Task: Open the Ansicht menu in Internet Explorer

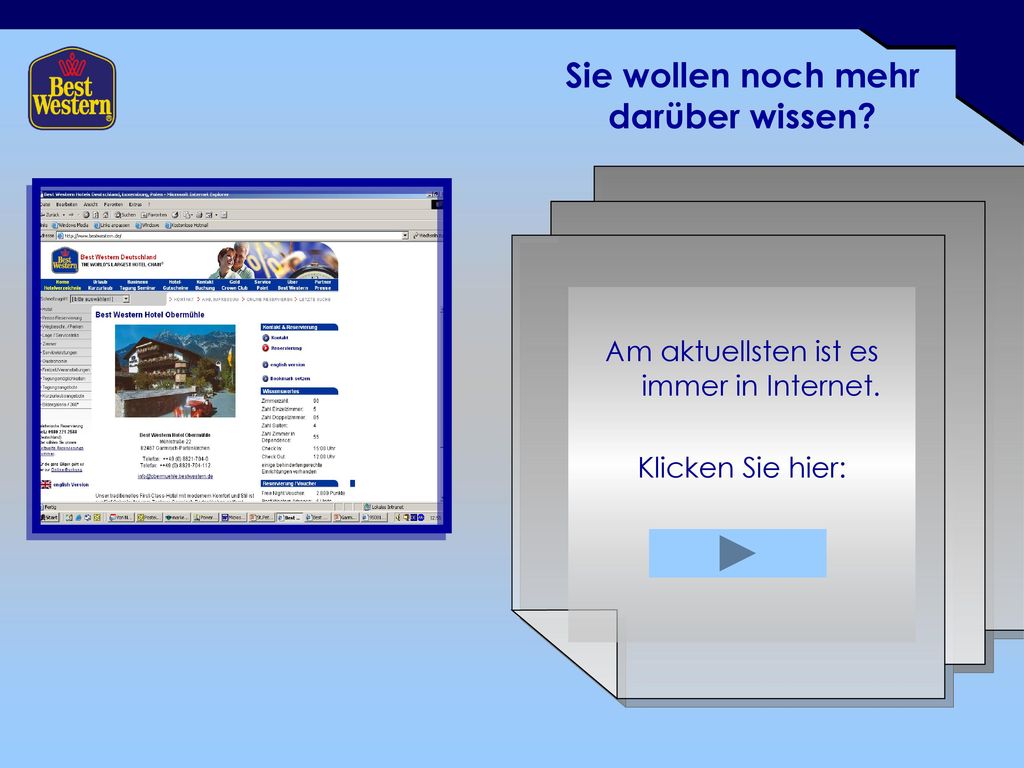Action: [x=90, y=204]
